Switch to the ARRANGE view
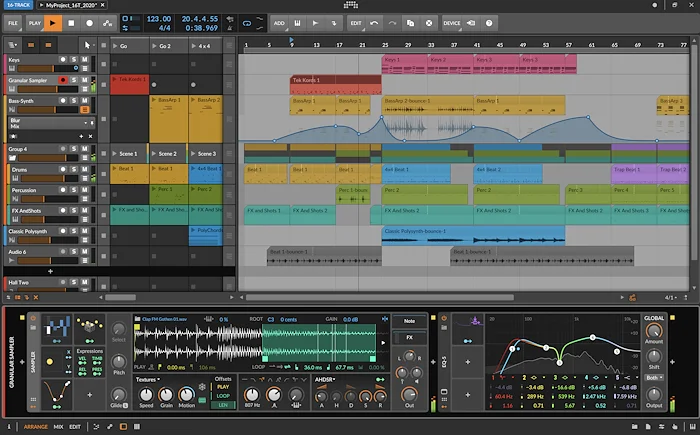 click(x=36, y=427)
